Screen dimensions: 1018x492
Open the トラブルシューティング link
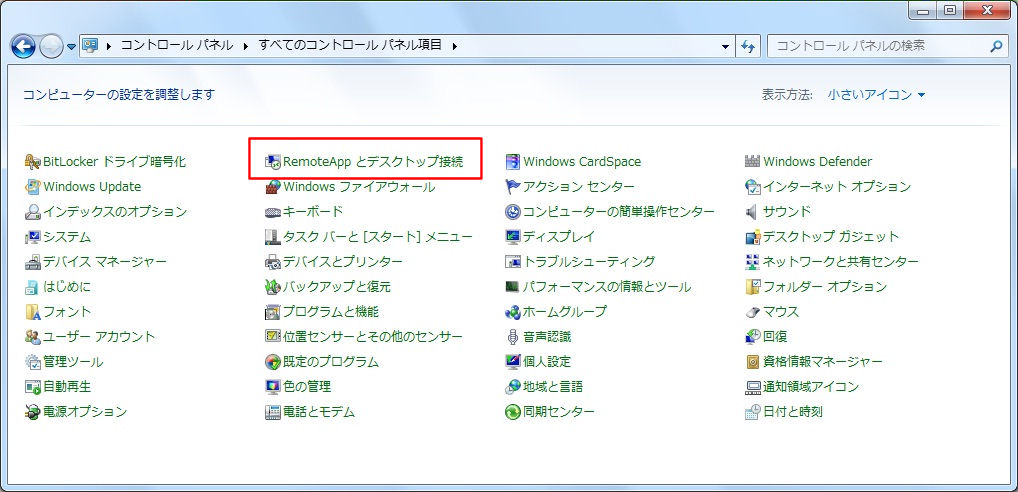pyautogui.click(x=589, y=262)
